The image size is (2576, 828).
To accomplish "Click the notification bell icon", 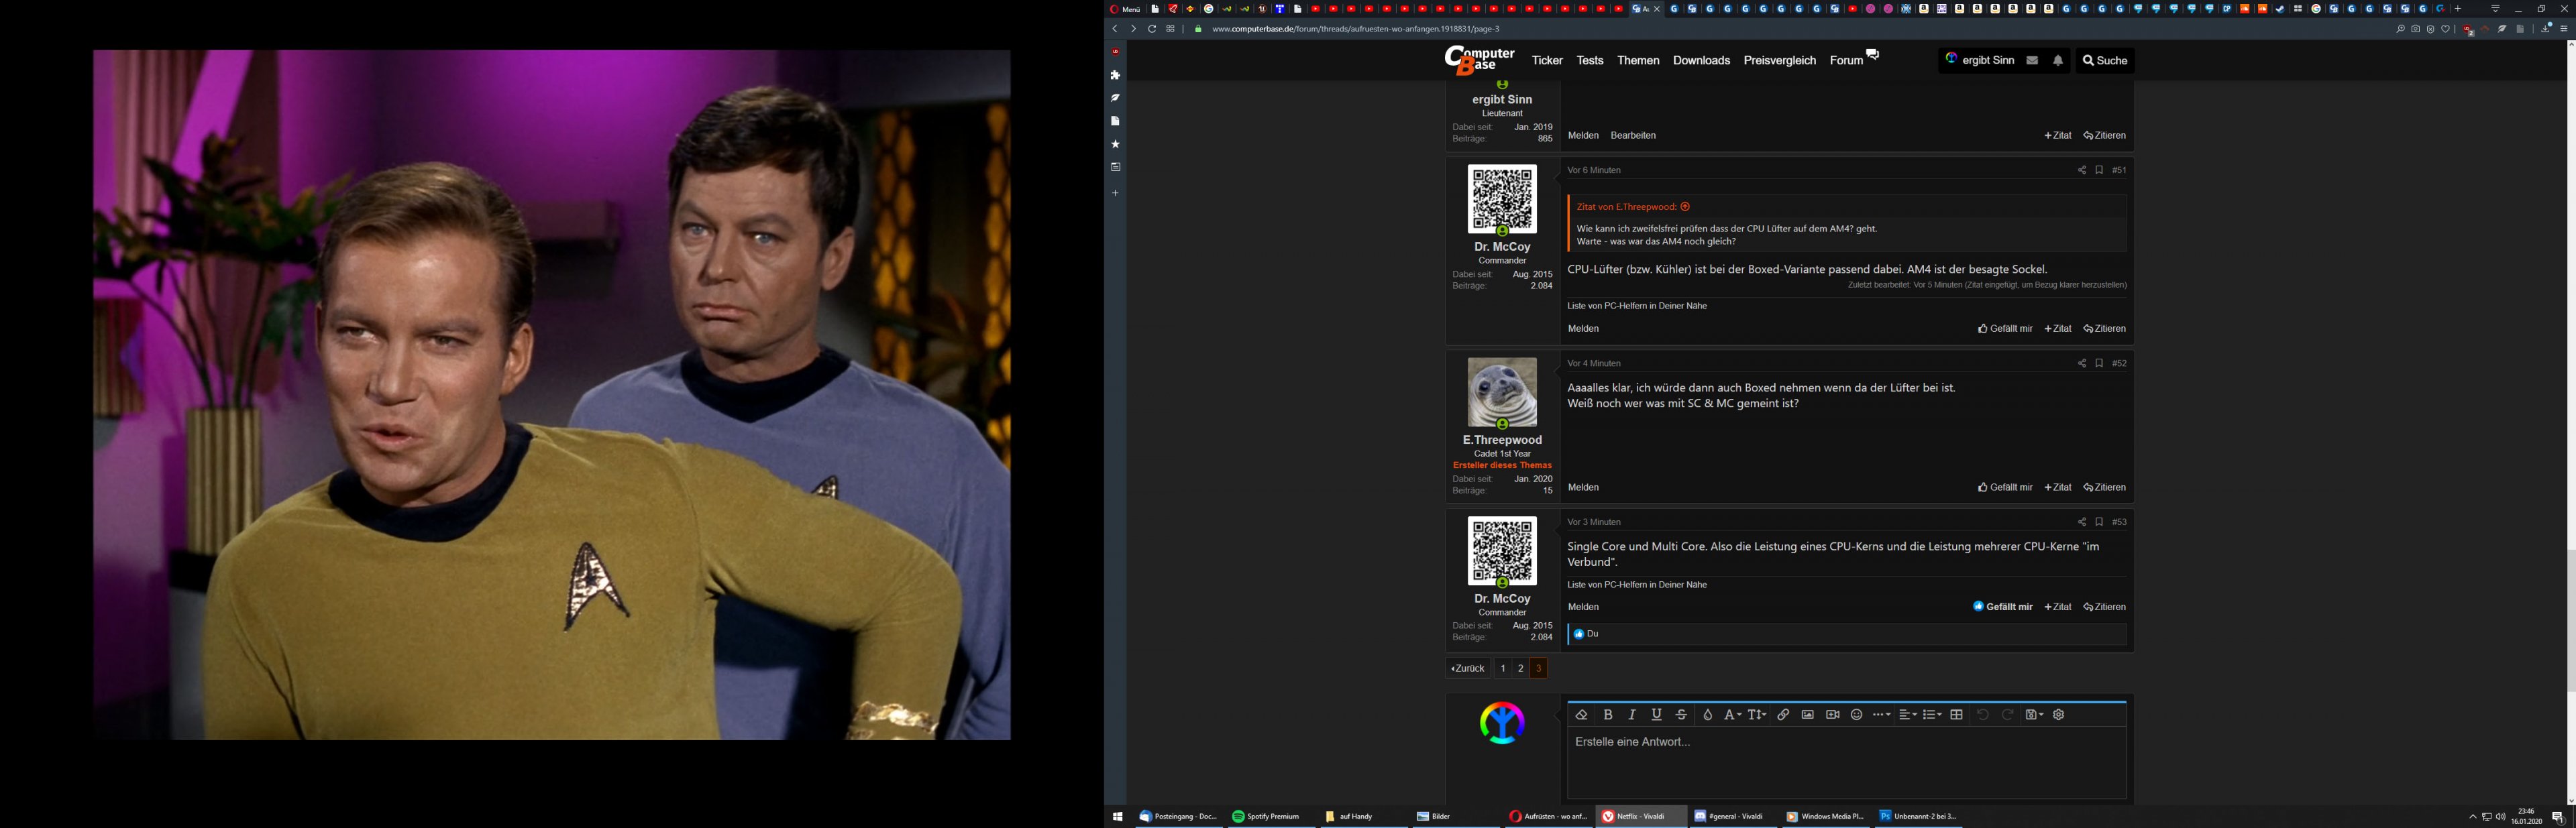I will coord(2058,61).
